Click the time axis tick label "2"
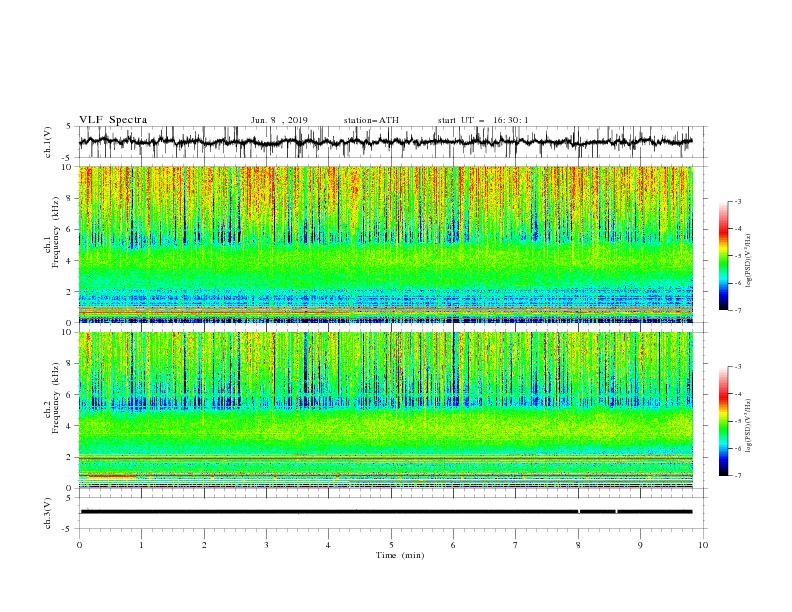 pyautogui.click(x=204, y=545)
